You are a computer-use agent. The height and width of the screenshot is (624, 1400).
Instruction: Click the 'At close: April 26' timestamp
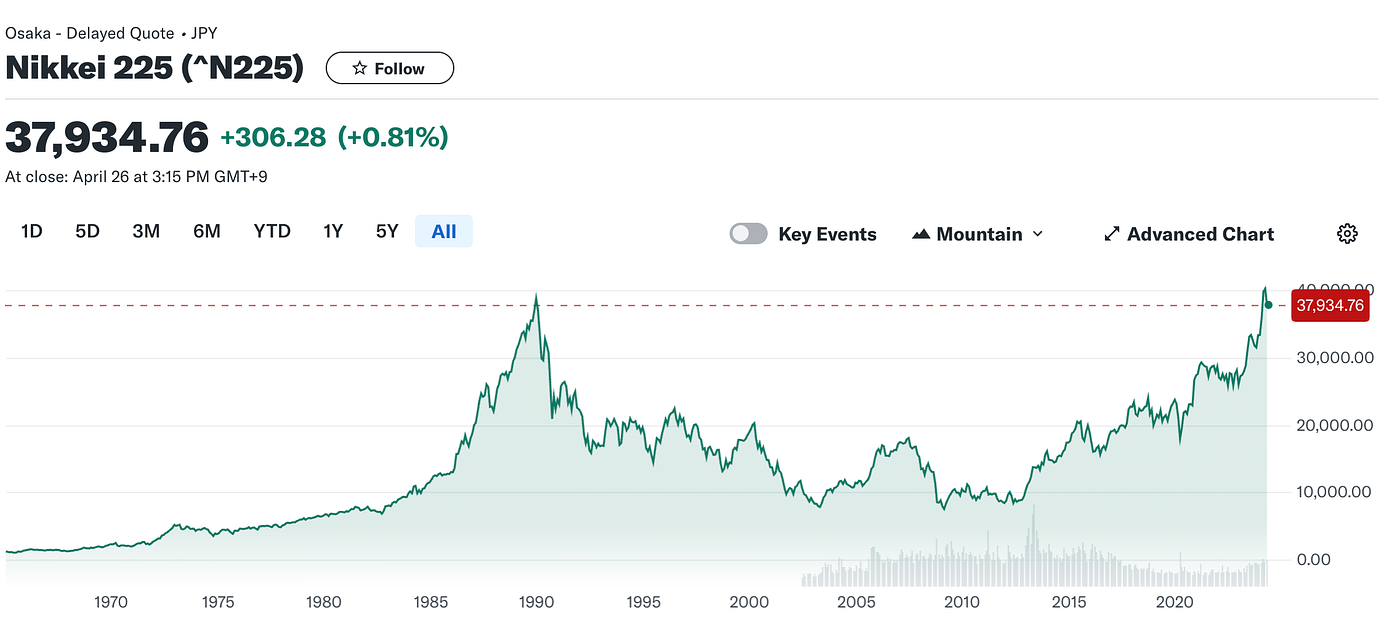(136, 177)
